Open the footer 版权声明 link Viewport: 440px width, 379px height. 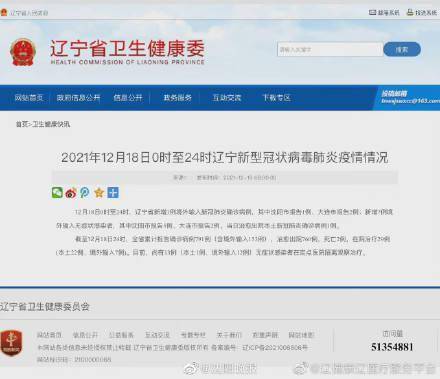tap(265, 335)
